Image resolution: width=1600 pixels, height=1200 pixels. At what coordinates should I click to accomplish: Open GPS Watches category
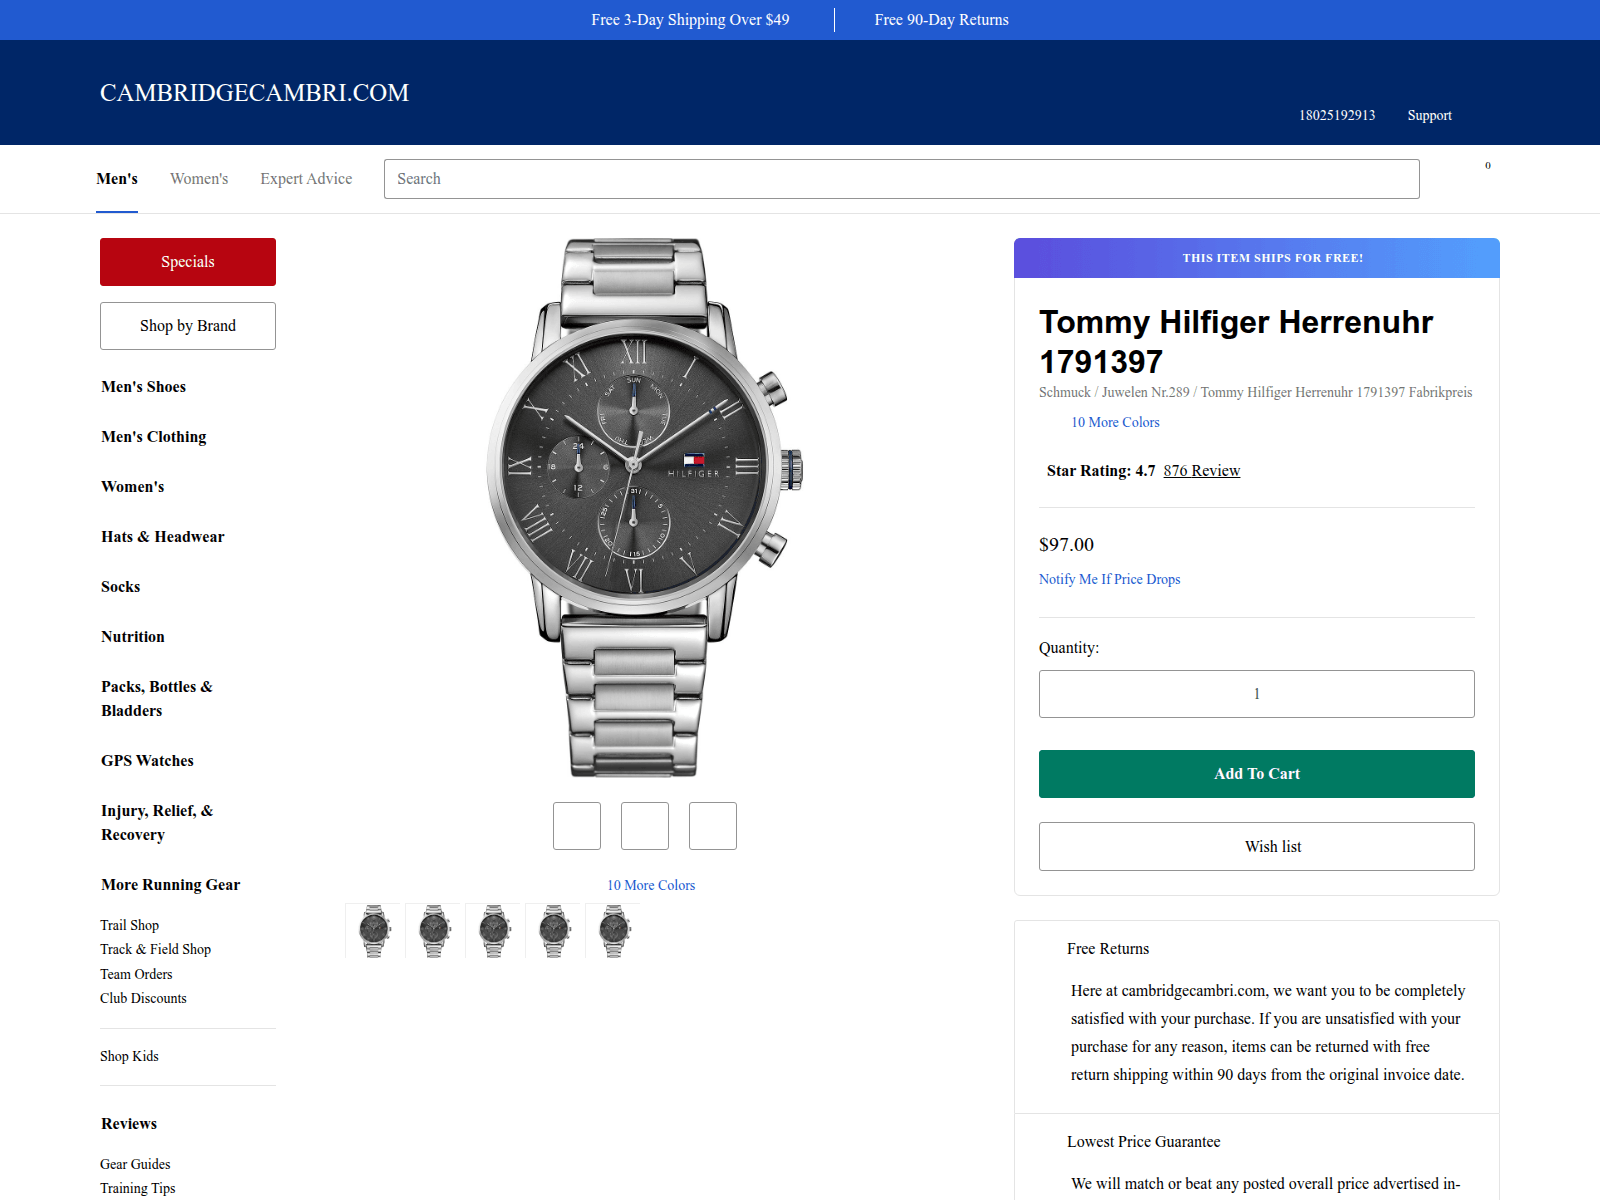(x=147, y=761)
